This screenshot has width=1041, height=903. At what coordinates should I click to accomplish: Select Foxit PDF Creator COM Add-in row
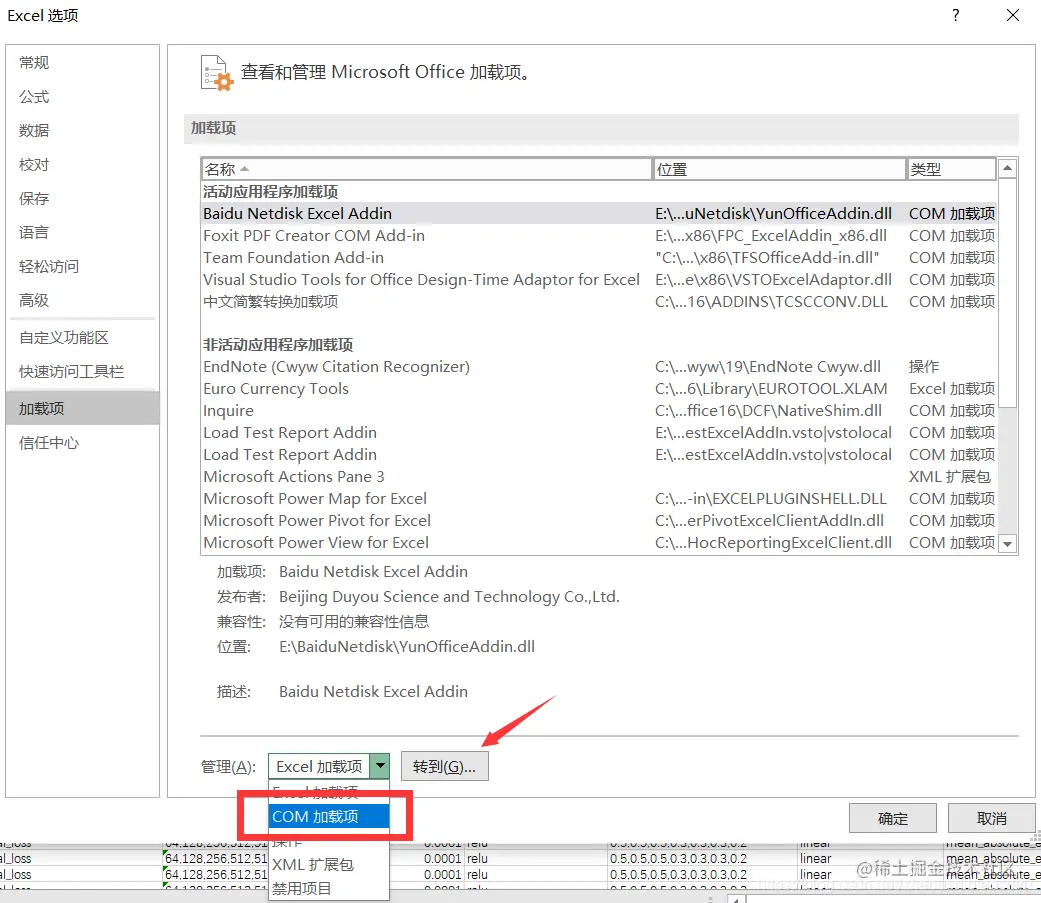(599, 236)
